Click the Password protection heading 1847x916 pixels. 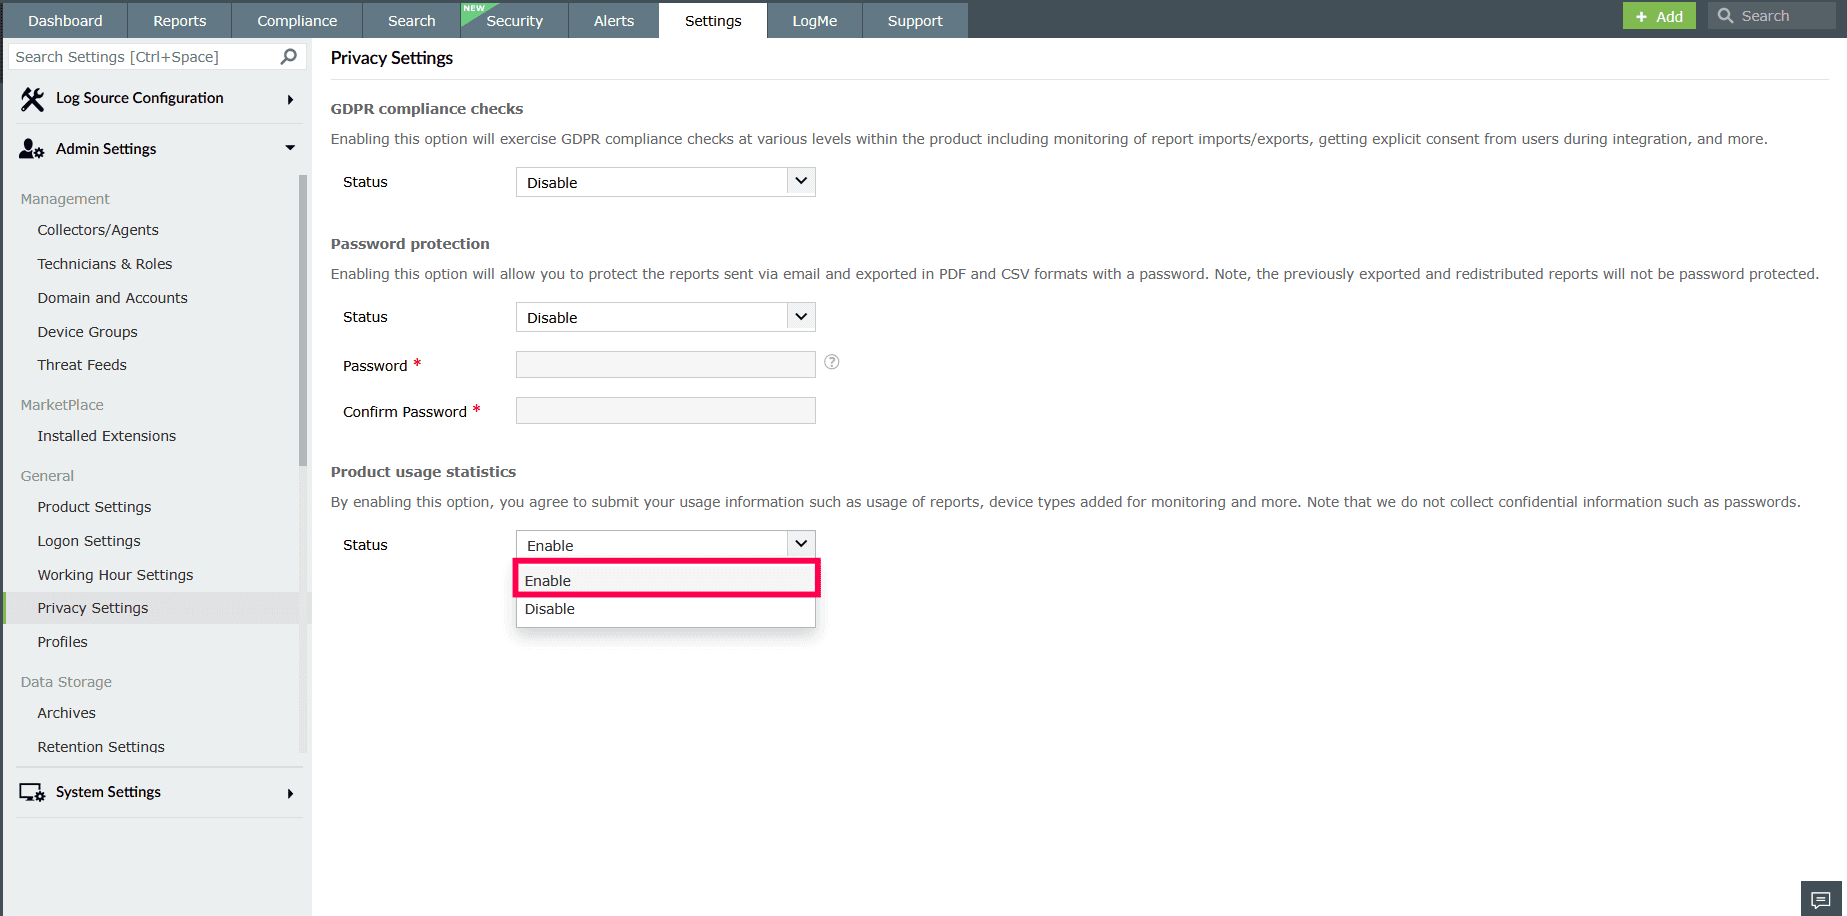[410, 244]
